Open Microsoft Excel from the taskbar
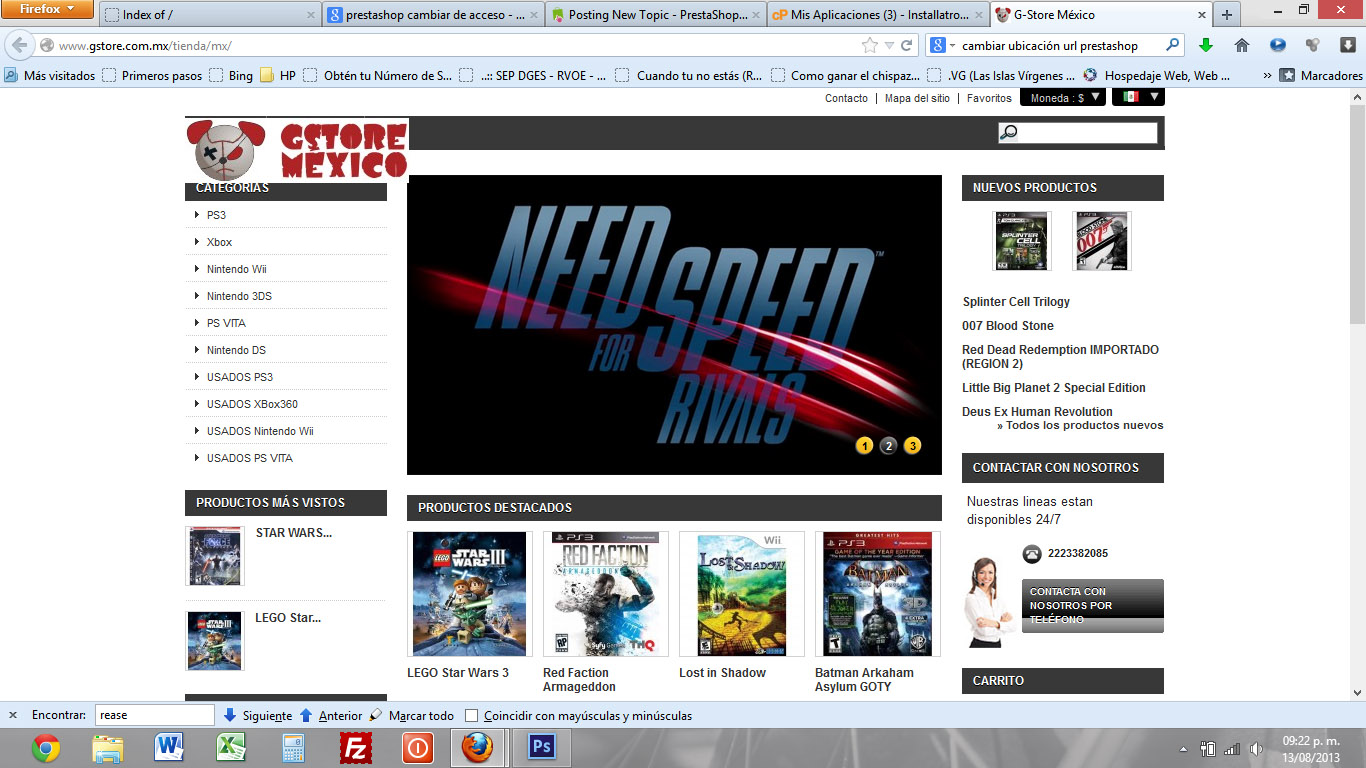 click(232, 748)
